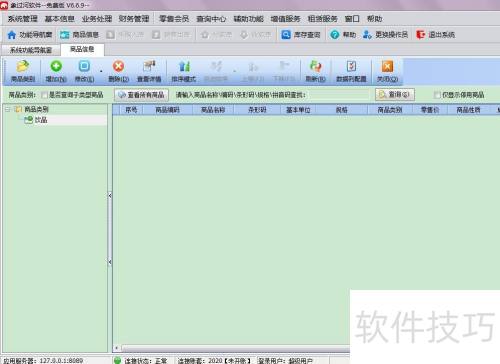Click the 排序模式 sort mode icon
Screen dimensions: 500x364
tap(184, 66)
